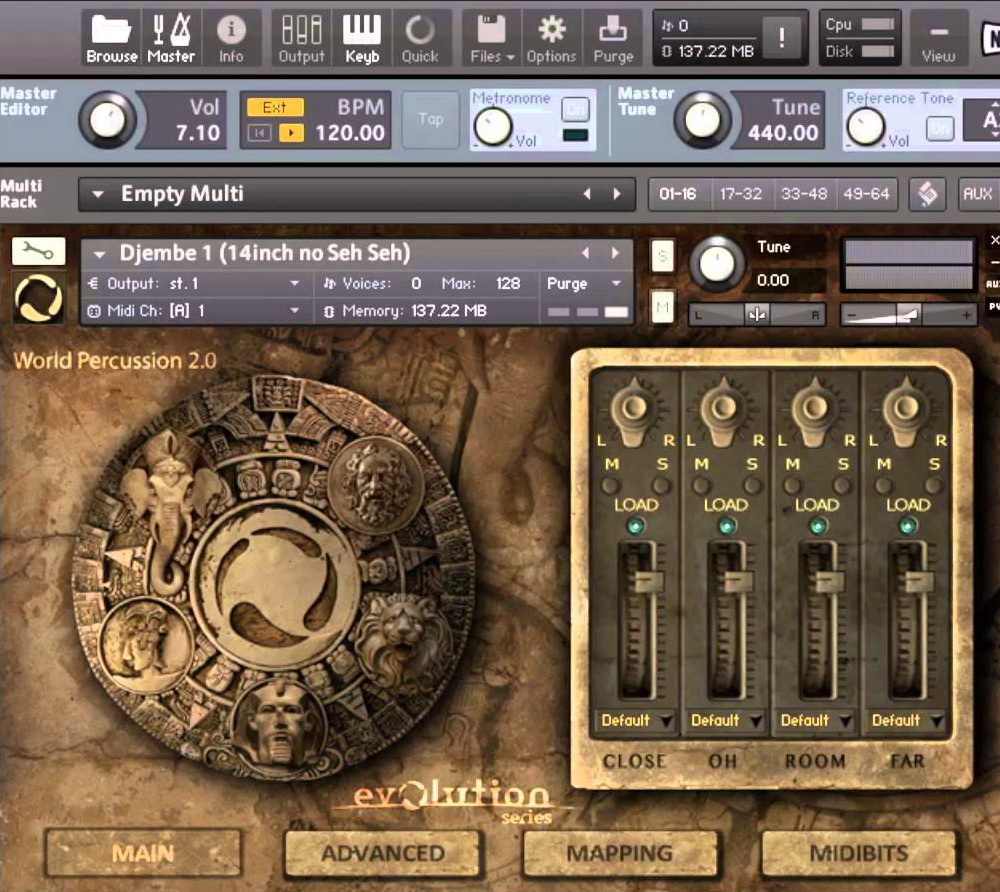Open the Options gear dialog

coord(551,38)
